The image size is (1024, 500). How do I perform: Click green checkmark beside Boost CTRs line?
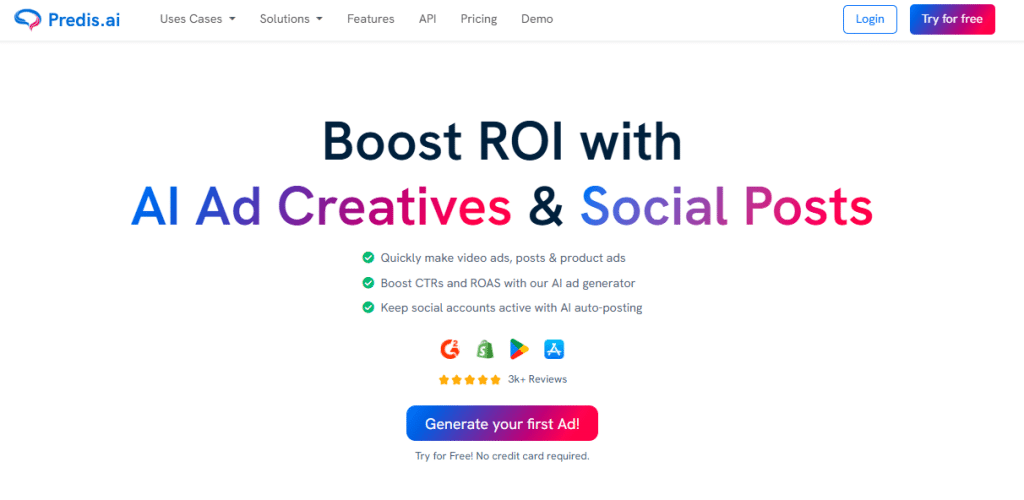[x=368, y=283]
